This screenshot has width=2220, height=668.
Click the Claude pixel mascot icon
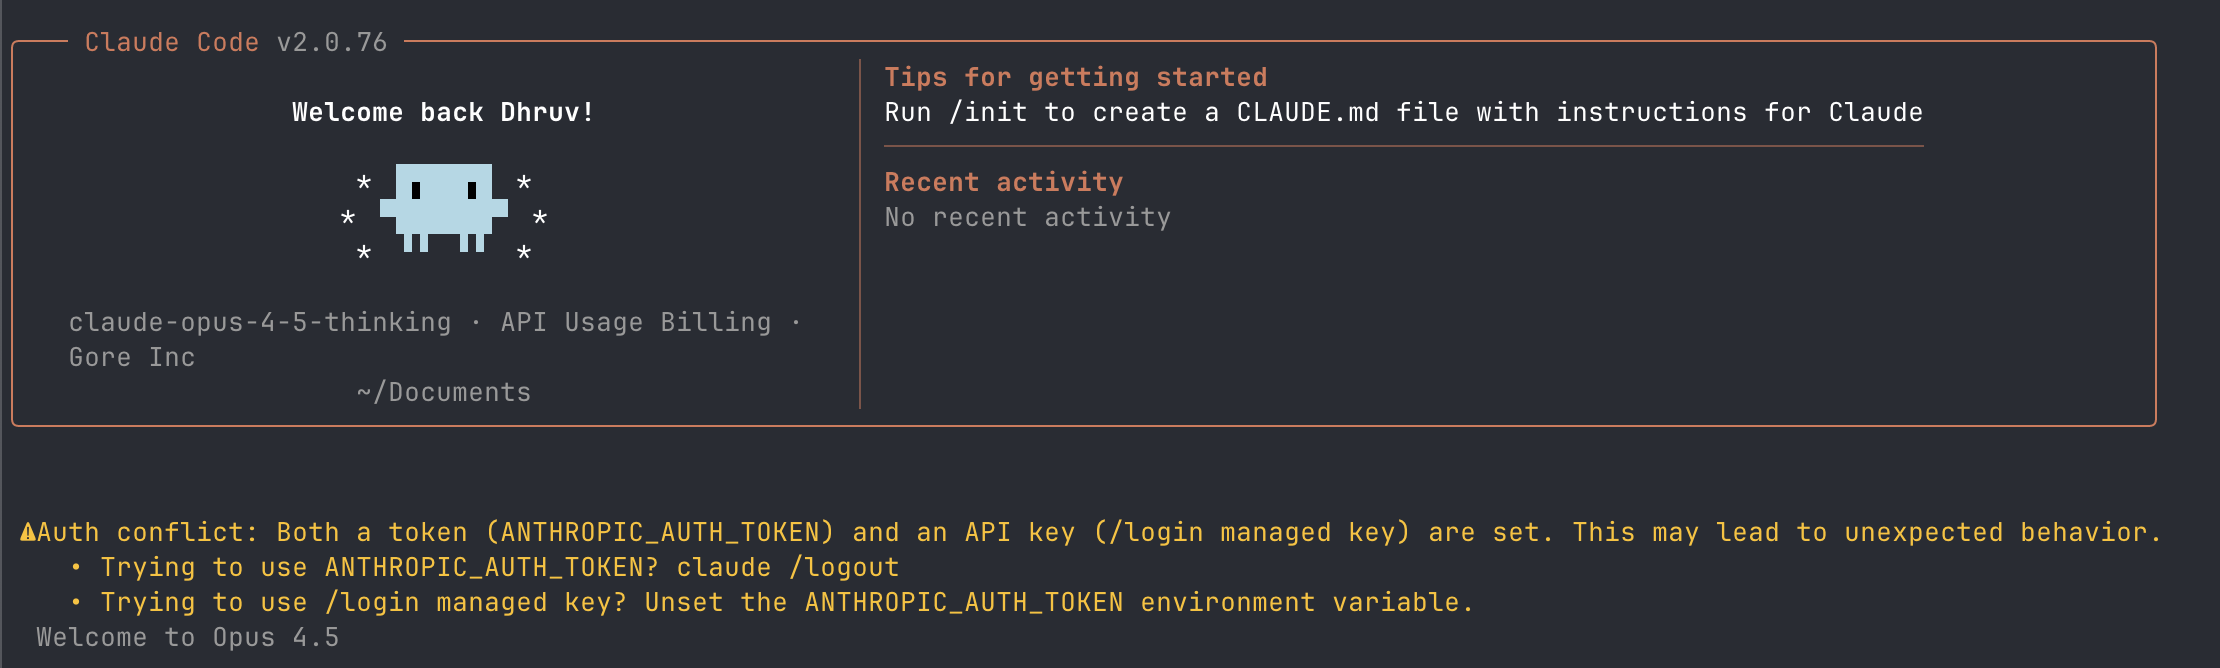tap(444, 207)
